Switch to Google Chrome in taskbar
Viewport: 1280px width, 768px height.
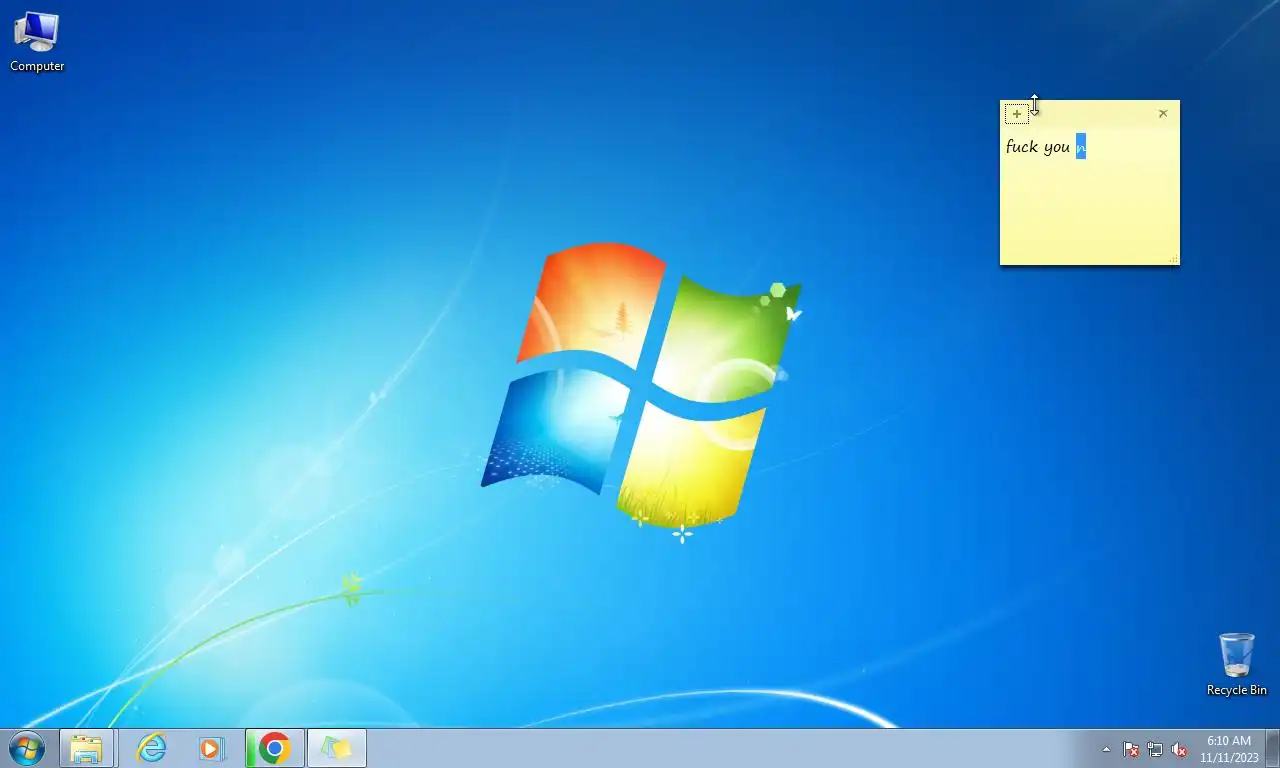pyautogui.click(x=274, y=748)
